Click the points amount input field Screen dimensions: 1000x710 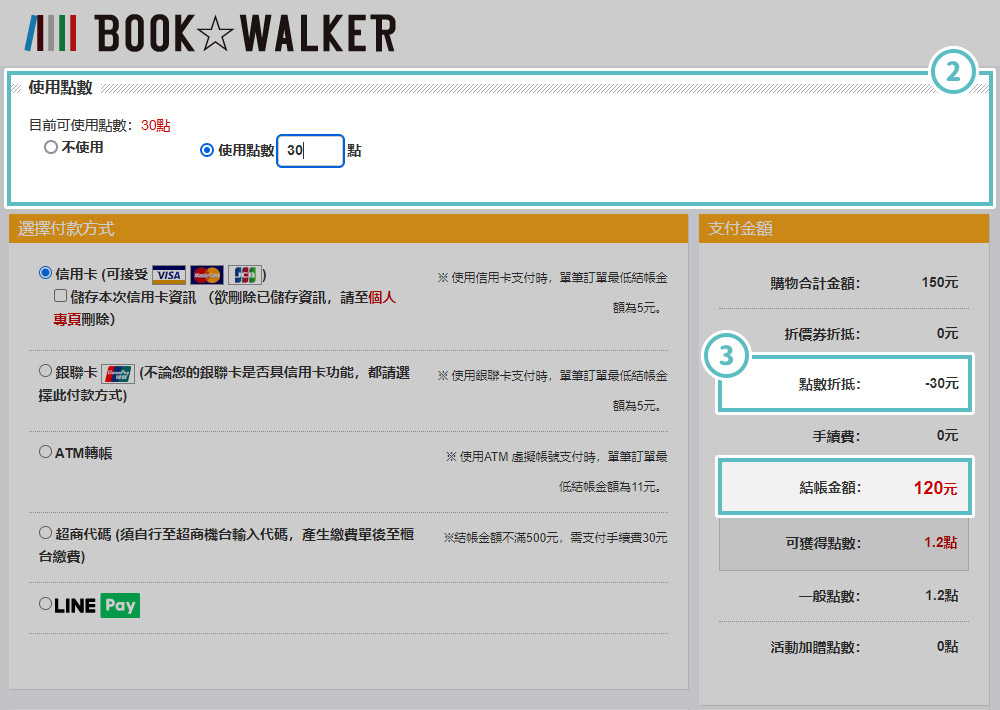[x=310, y=151]
